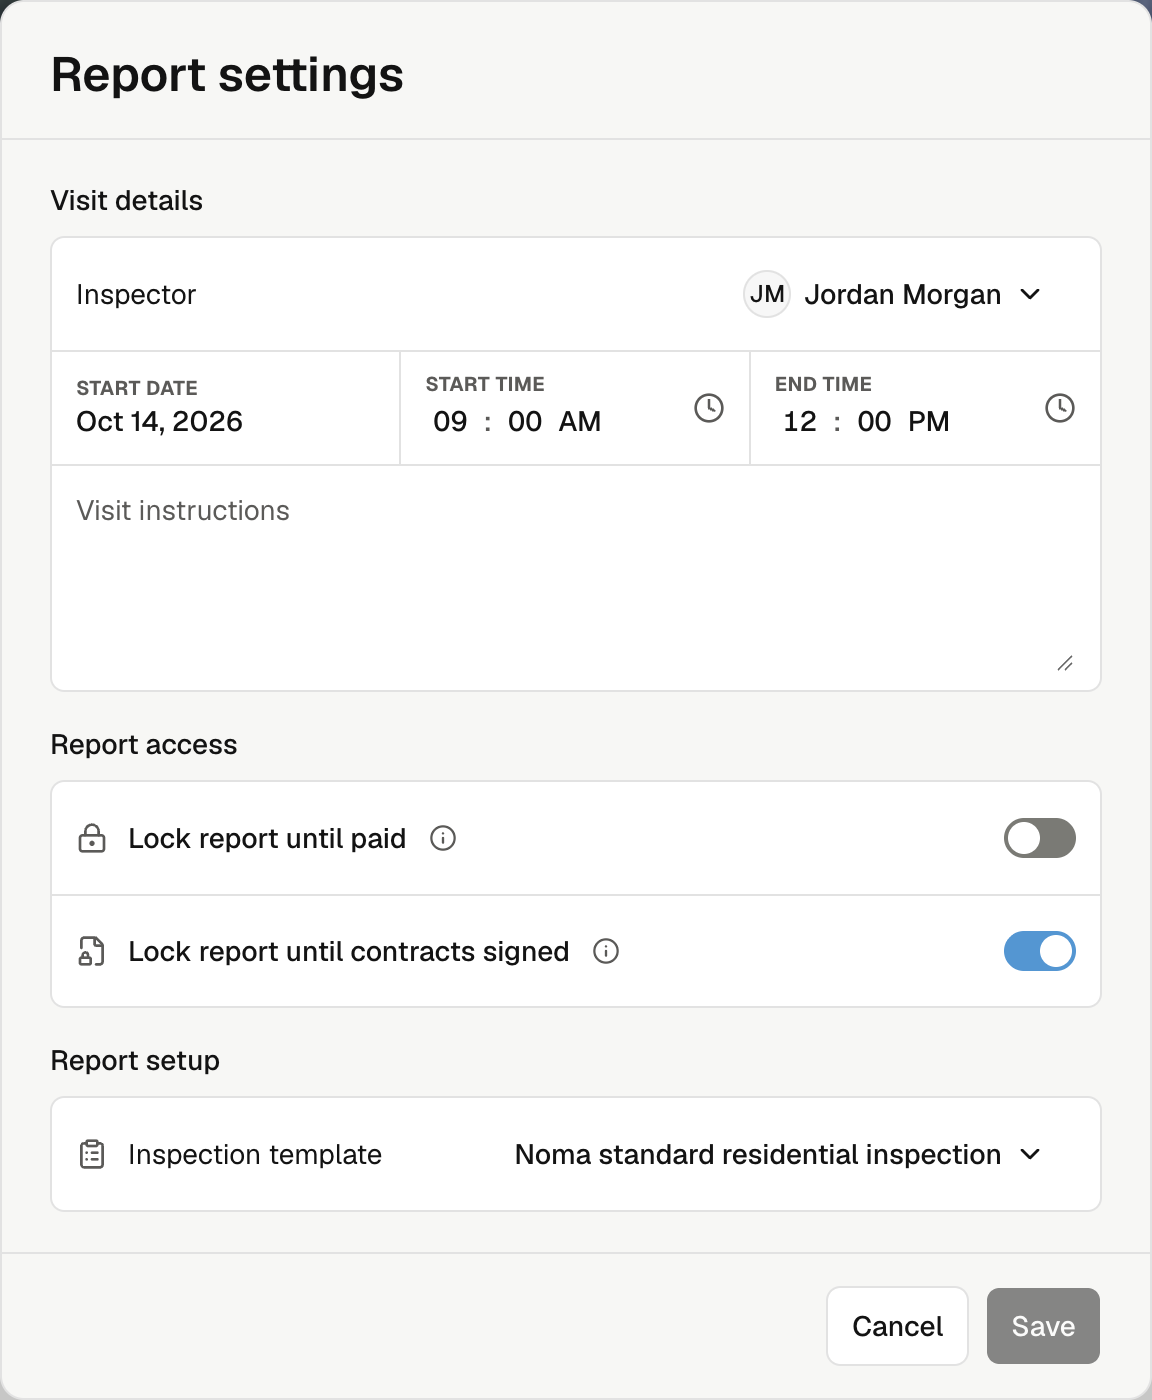Open the Inspection template dropdown chevron
Image resolution: width=1152 pixels, height=1400 pixels.
tap(1030, 1154)
